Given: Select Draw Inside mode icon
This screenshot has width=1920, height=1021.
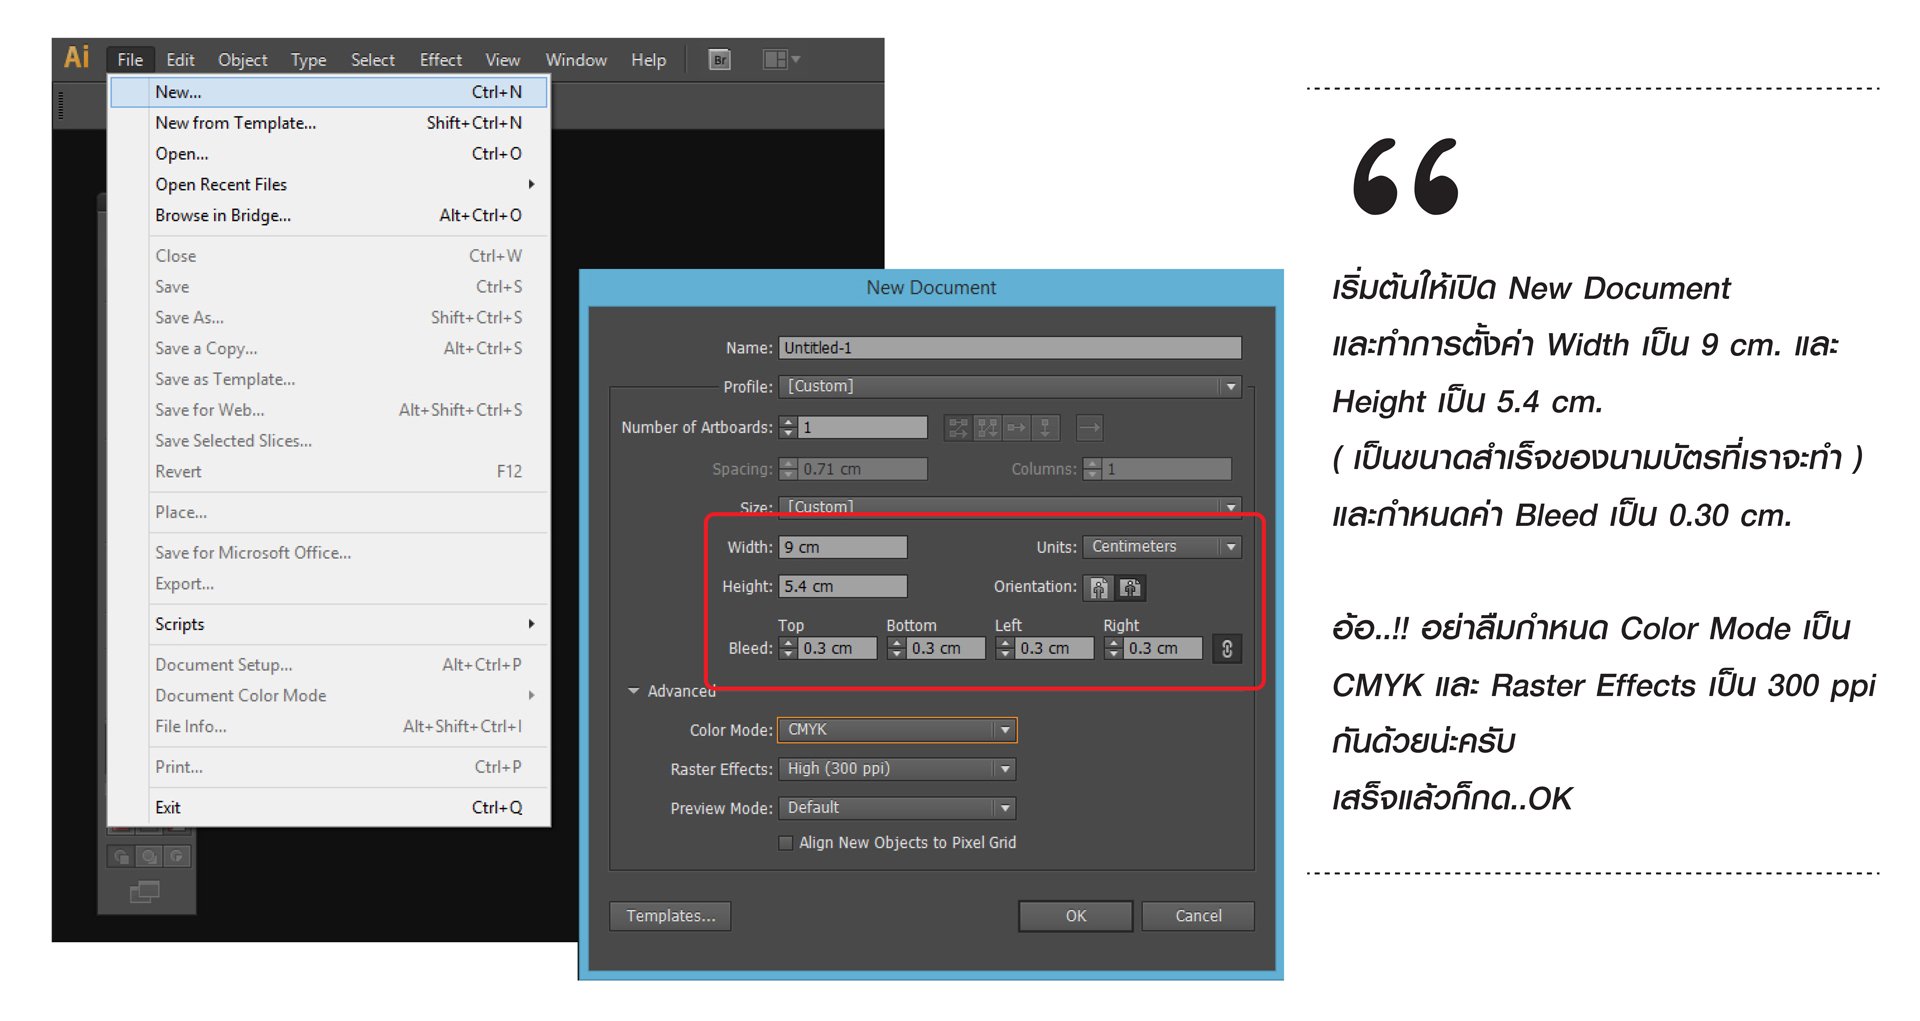Looking at the screenshot, I should [177, 856].
